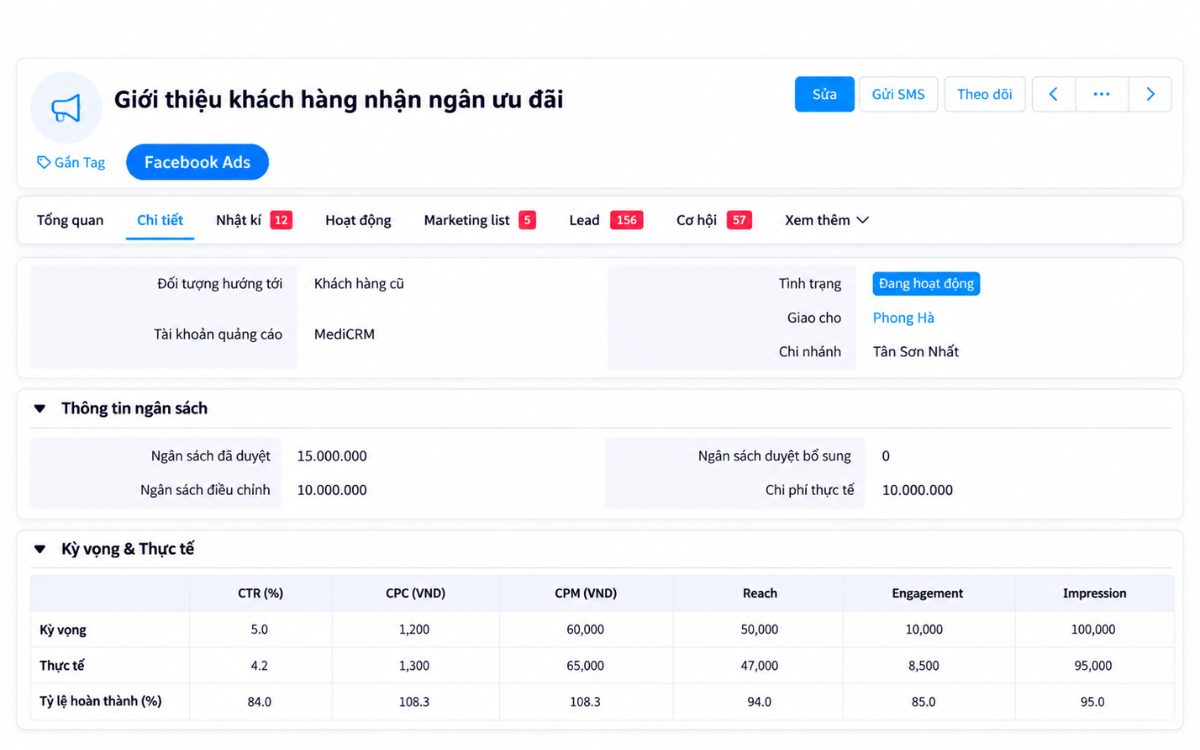Click the Đang hoạt động status badge
Screen dimensions: 1200x750
(x=926, y=284)
